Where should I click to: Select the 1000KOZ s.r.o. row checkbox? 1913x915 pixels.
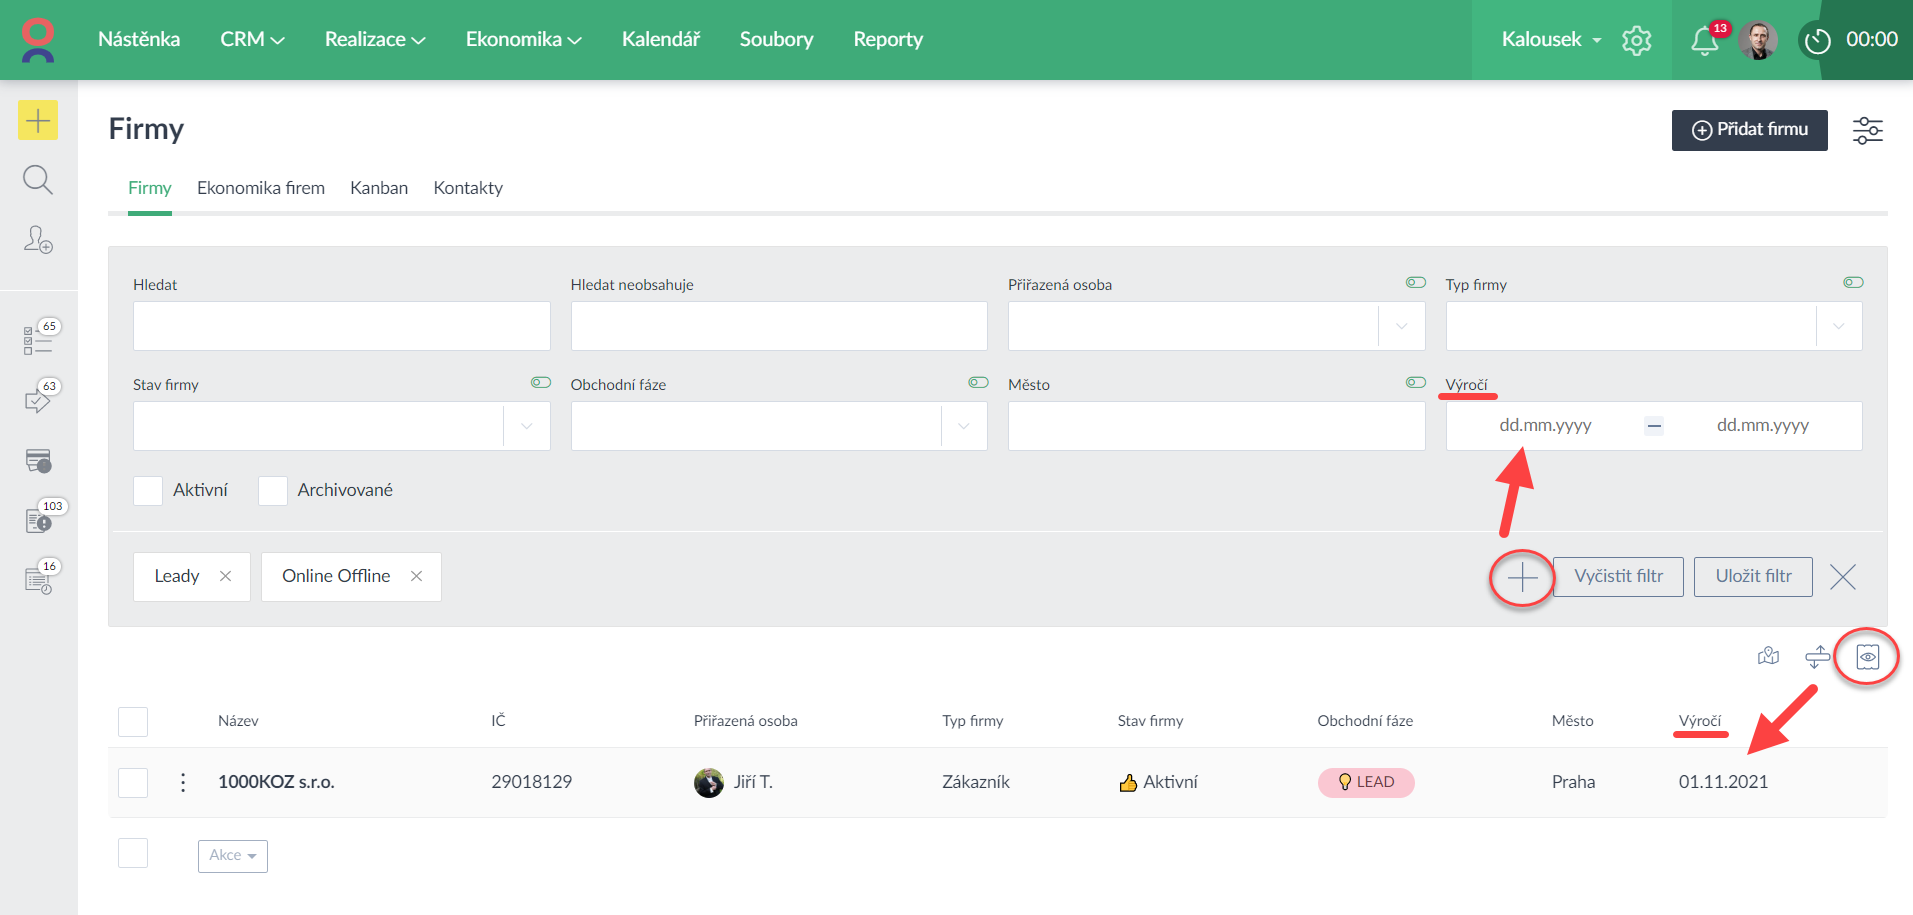[133, 782]
